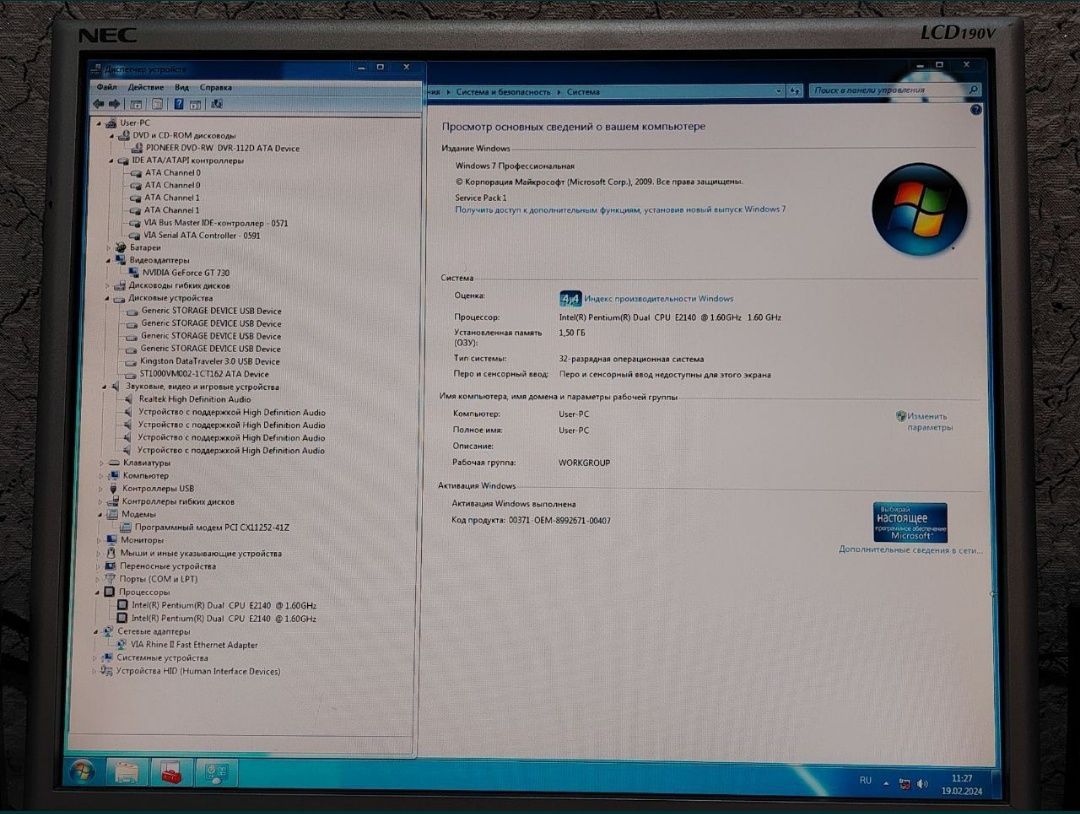The image size is (1080, 814).
Task: Collapse the User-PC root node
Action: (99, 123)
